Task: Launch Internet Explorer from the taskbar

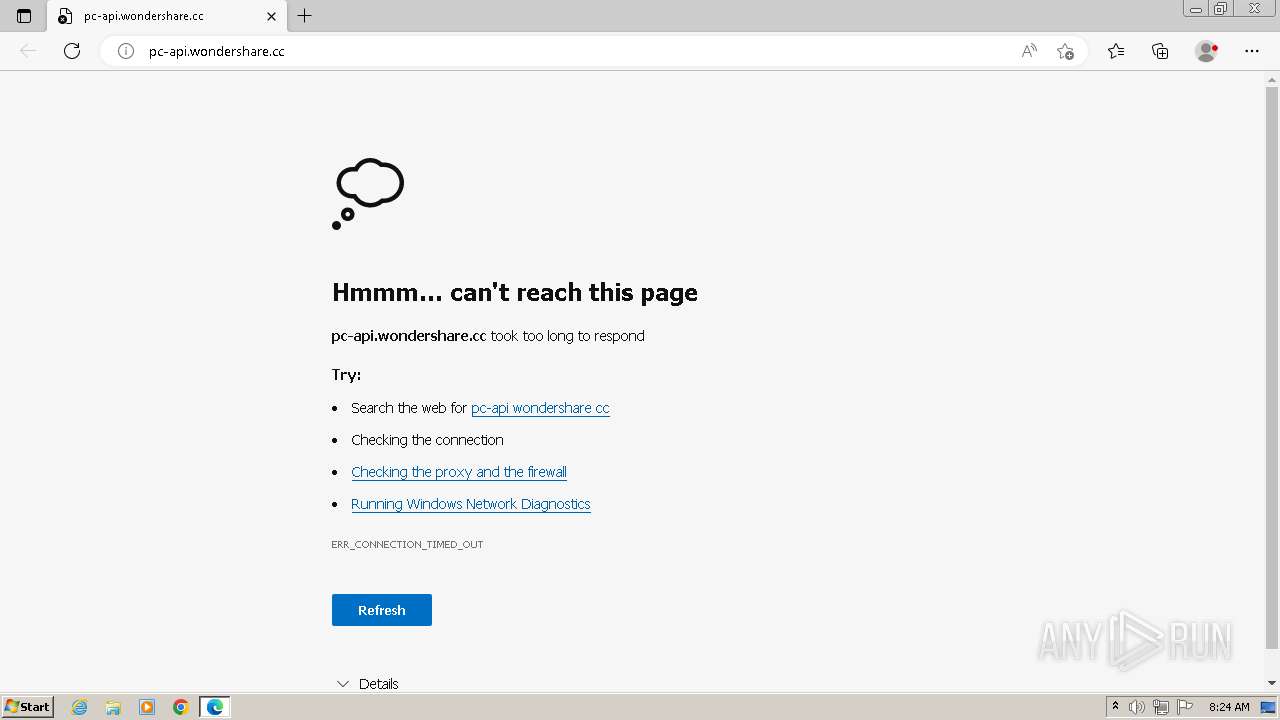Action: tap(80, 707)
